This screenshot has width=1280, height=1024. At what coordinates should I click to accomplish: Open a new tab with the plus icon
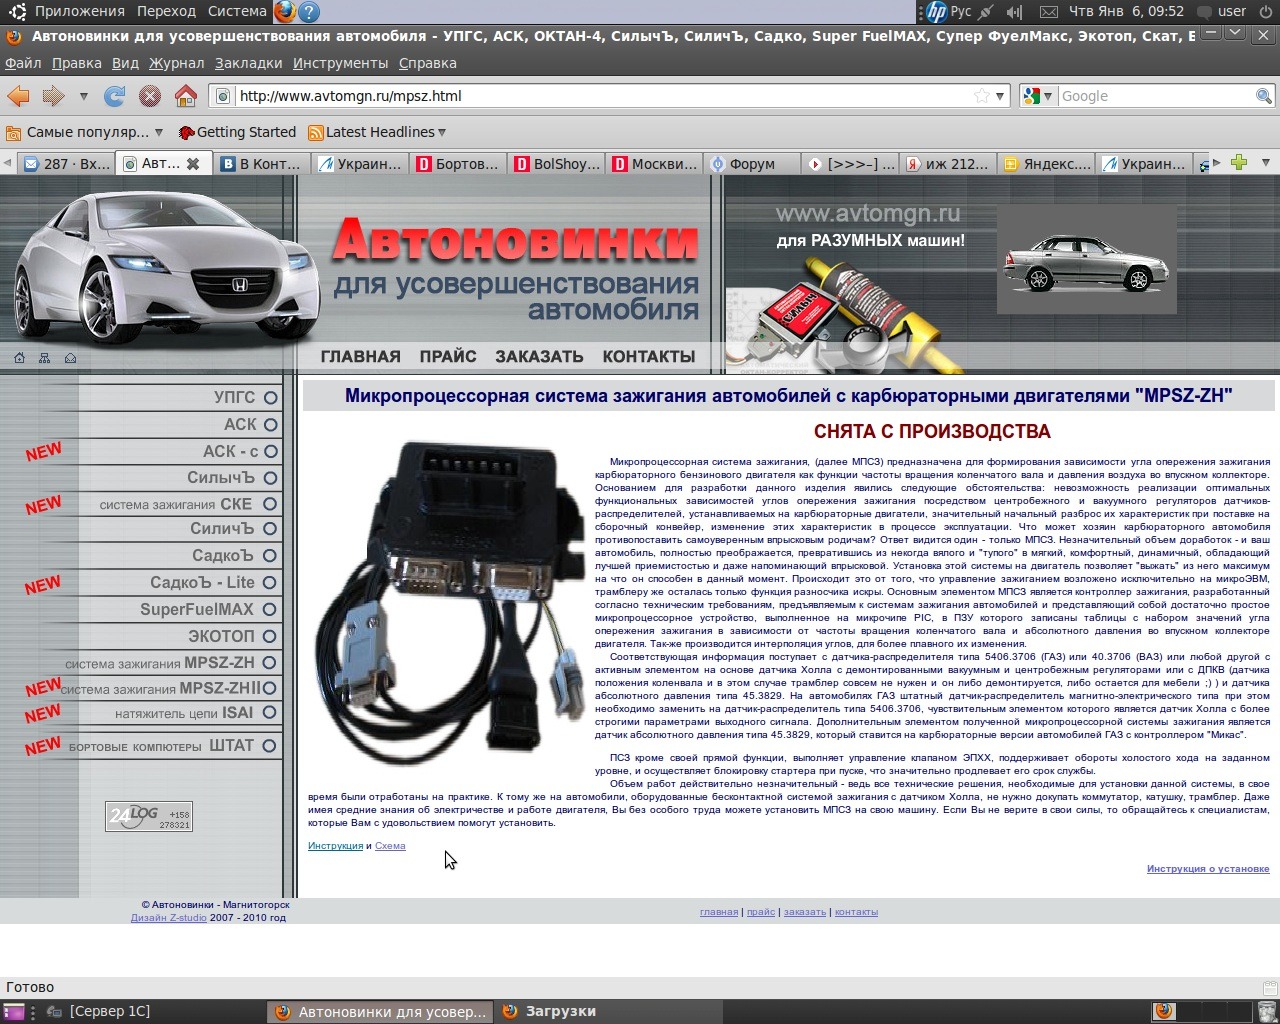[x=1239, y=163]
